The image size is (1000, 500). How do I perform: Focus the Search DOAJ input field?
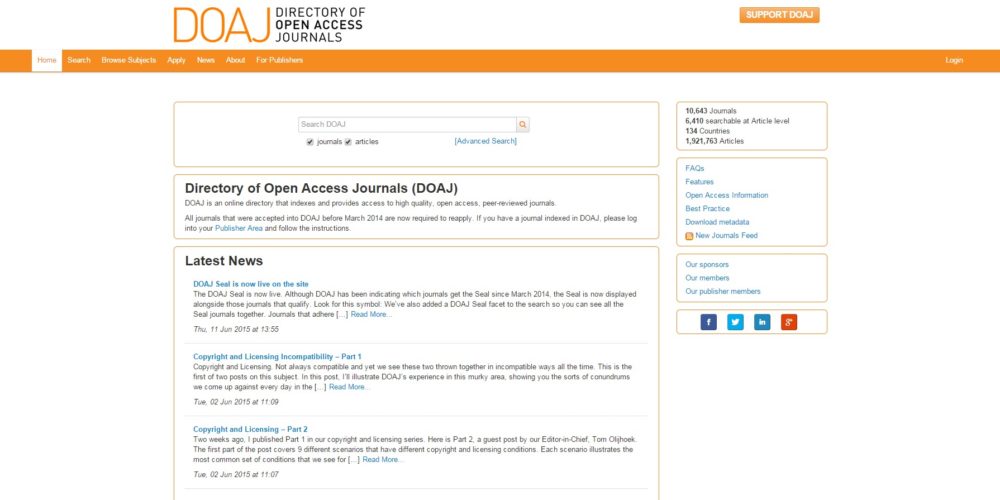(x=407, y=125)
